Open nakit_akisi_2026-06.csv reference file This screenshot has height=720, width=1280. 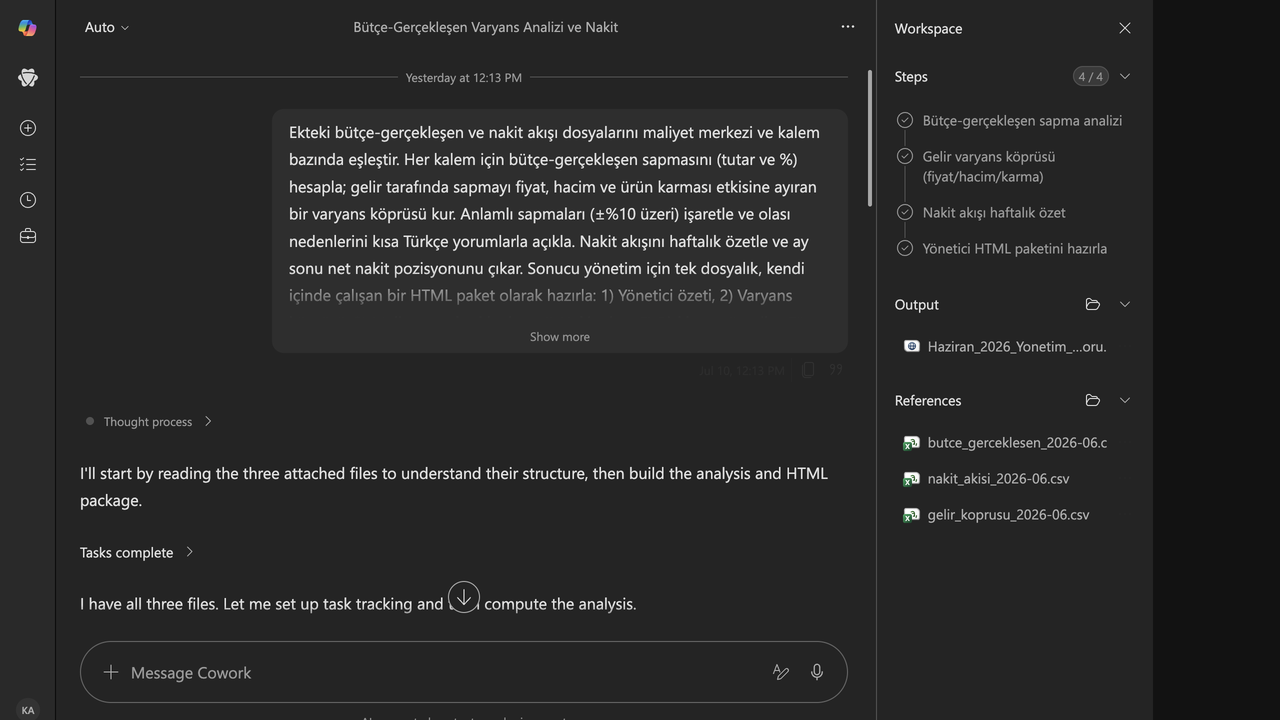pyautogui.click(x=998, y=478)
